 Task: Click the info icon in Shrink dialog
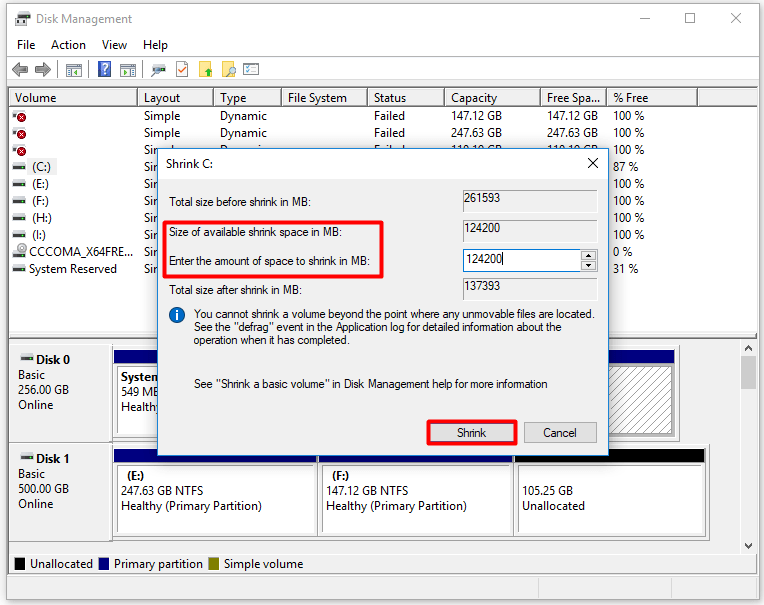[x=177, y=315]
